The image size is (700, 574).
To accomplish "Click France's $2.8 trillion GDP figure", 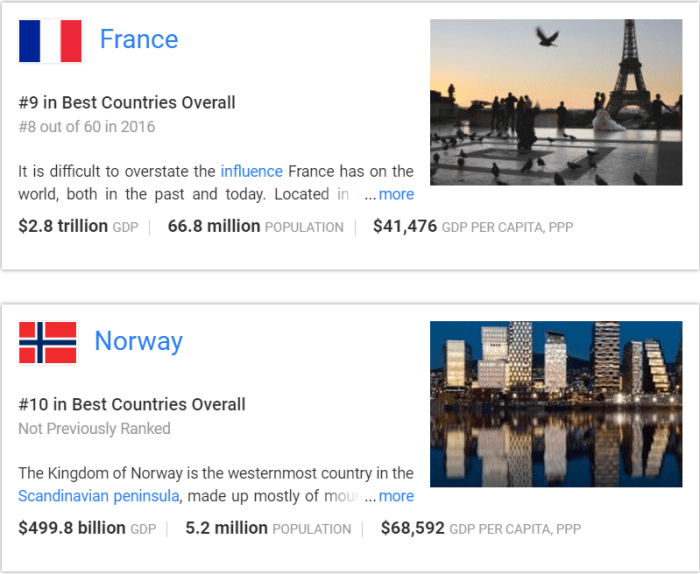I will tap(63, 226).
